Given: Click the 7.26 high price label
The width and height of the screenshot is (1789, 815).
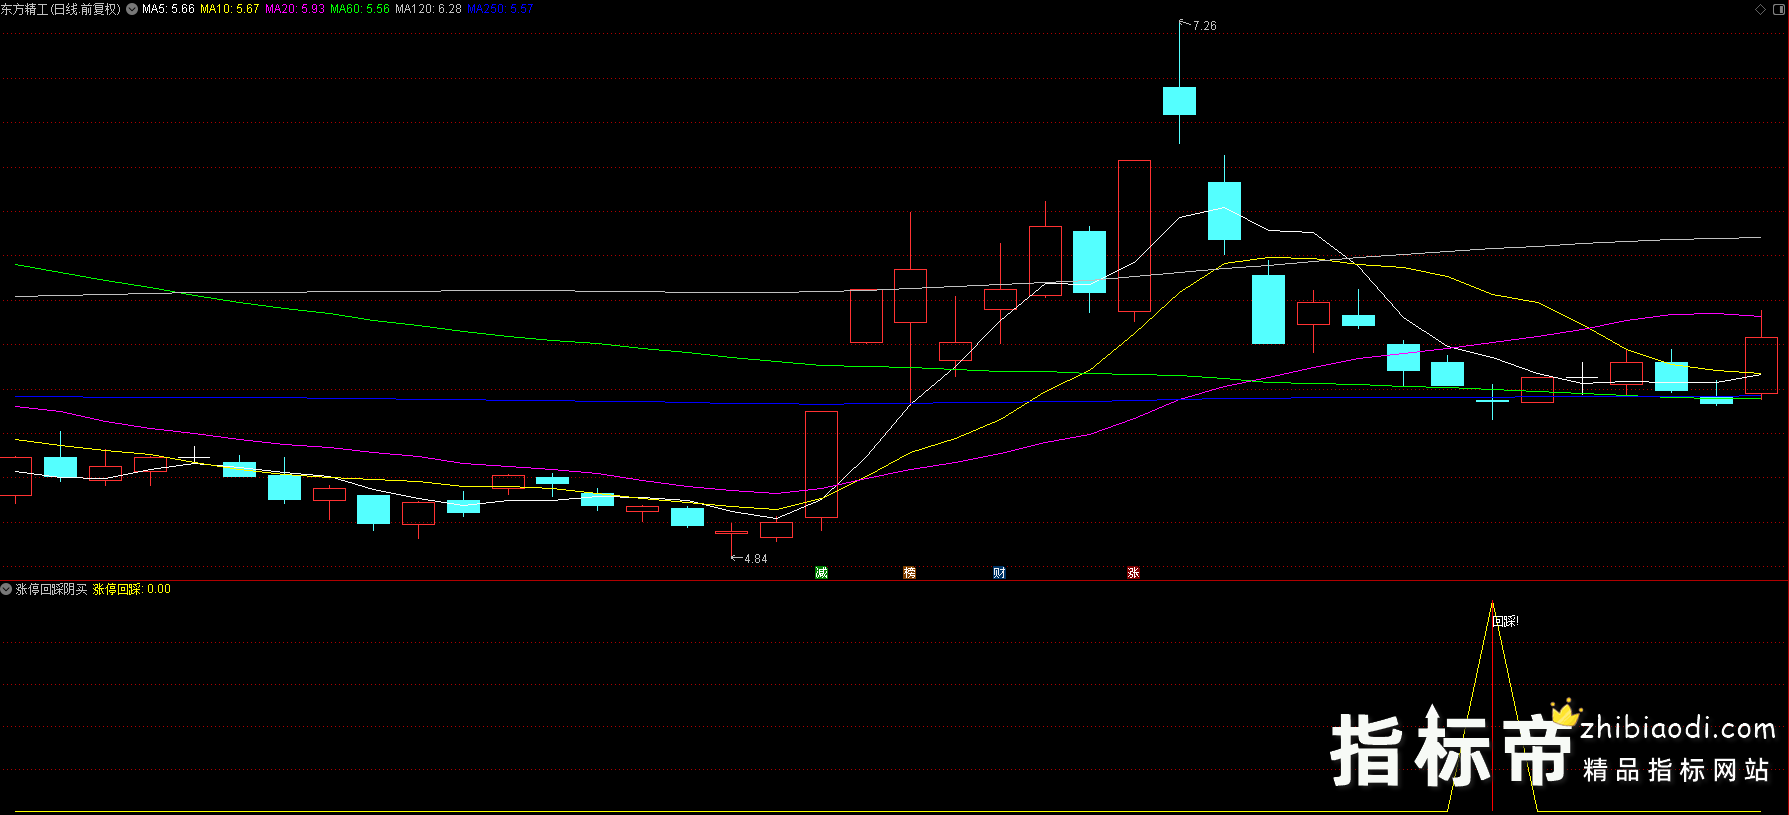Looking at the screenshot, I should pyautogui.click(x=1204, y=26).
